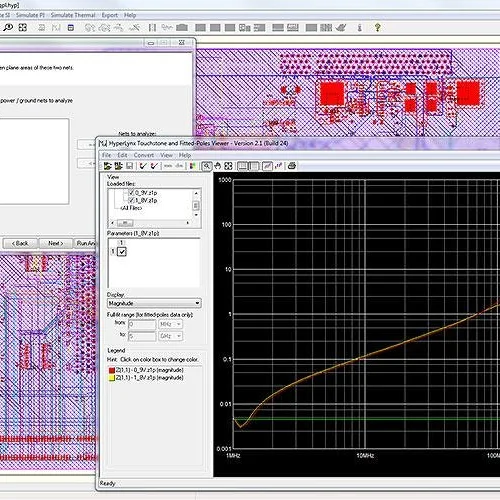Toggle the 0_9V.z1p file checkbox
Image resolution: width=500 pixels, height=500 pixels.
click(131, 193)
